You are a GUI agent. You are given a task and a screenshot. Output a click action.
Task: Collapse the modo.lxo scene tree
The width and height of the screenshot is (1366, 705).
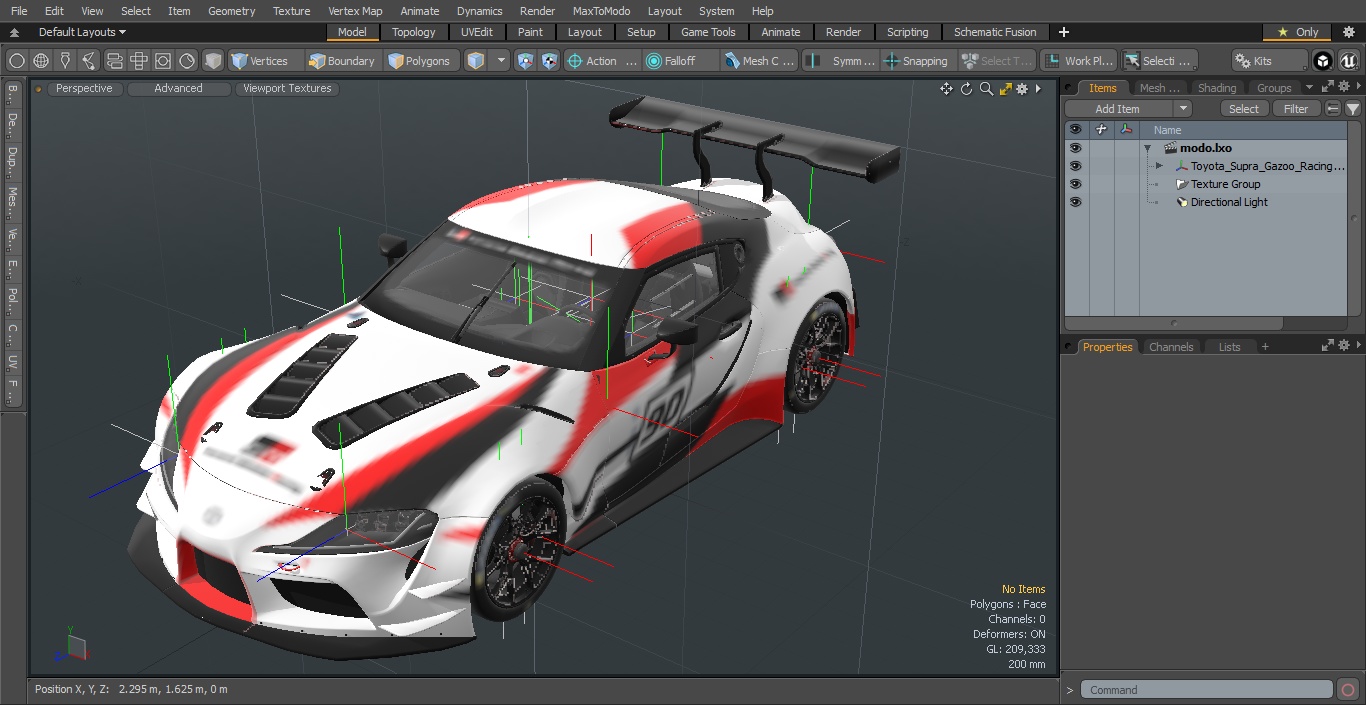point(1148,148)
